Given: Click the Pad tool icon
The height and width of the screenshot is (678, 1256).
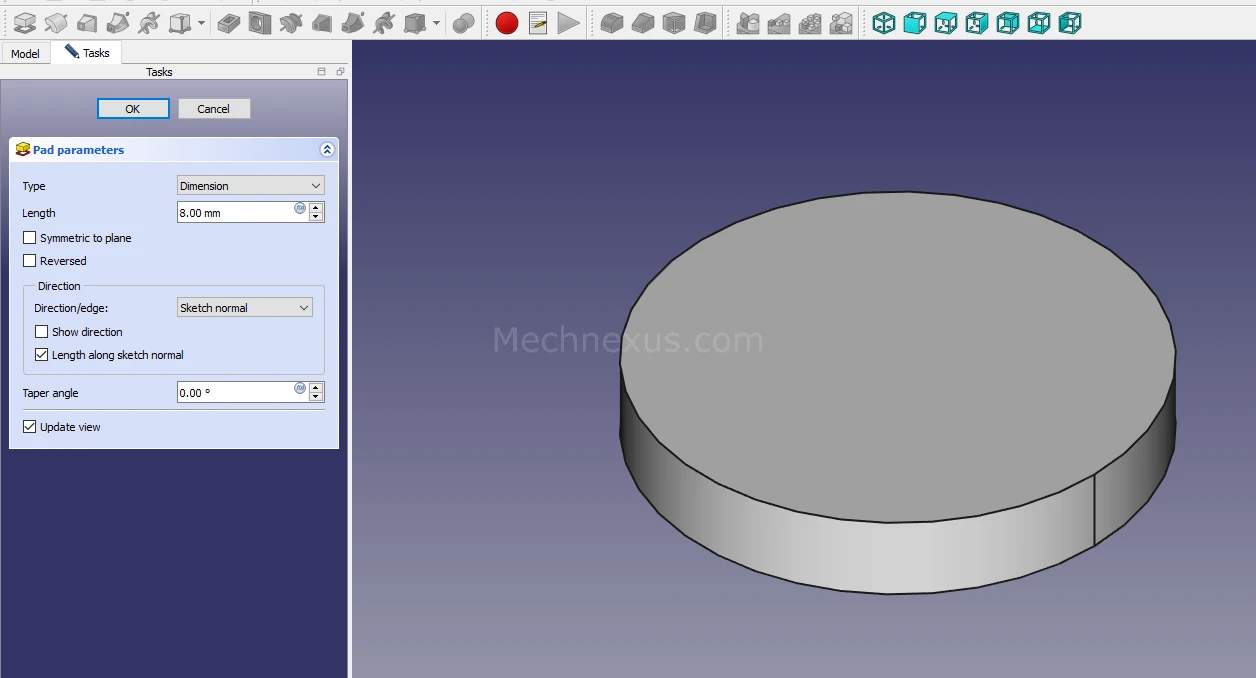Looking at the screenshot, I should click(x=25, y=22).
